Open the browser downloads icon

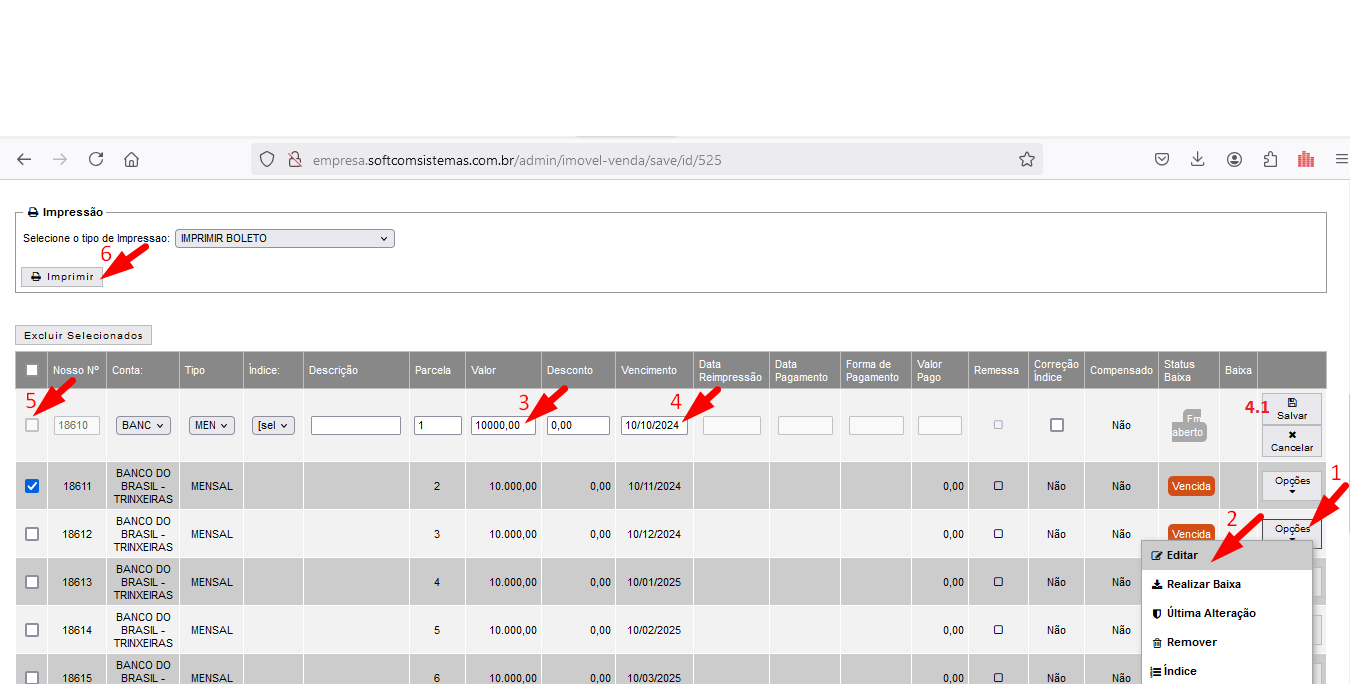point(1198,159)
